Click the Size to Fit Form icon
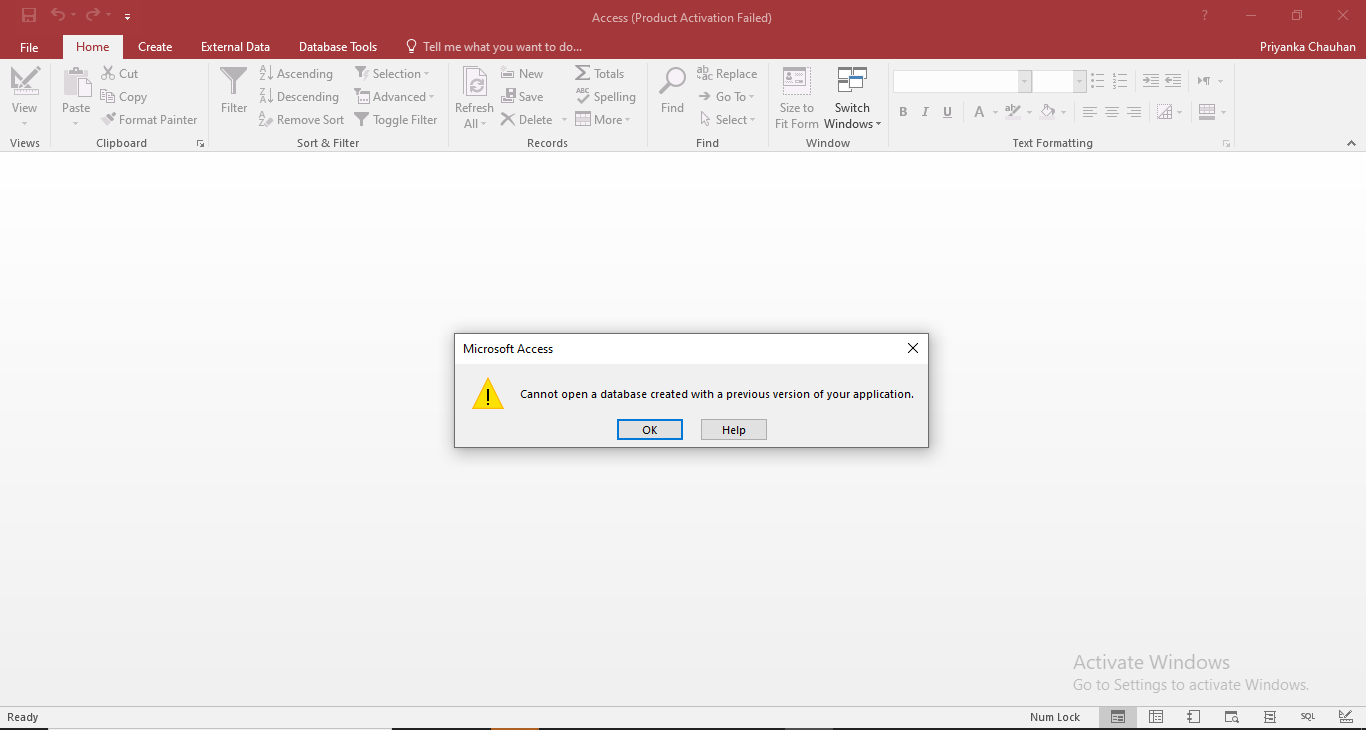Image resolution: width=1366 pixels, height=730 pixels. [x=796, y=82]
